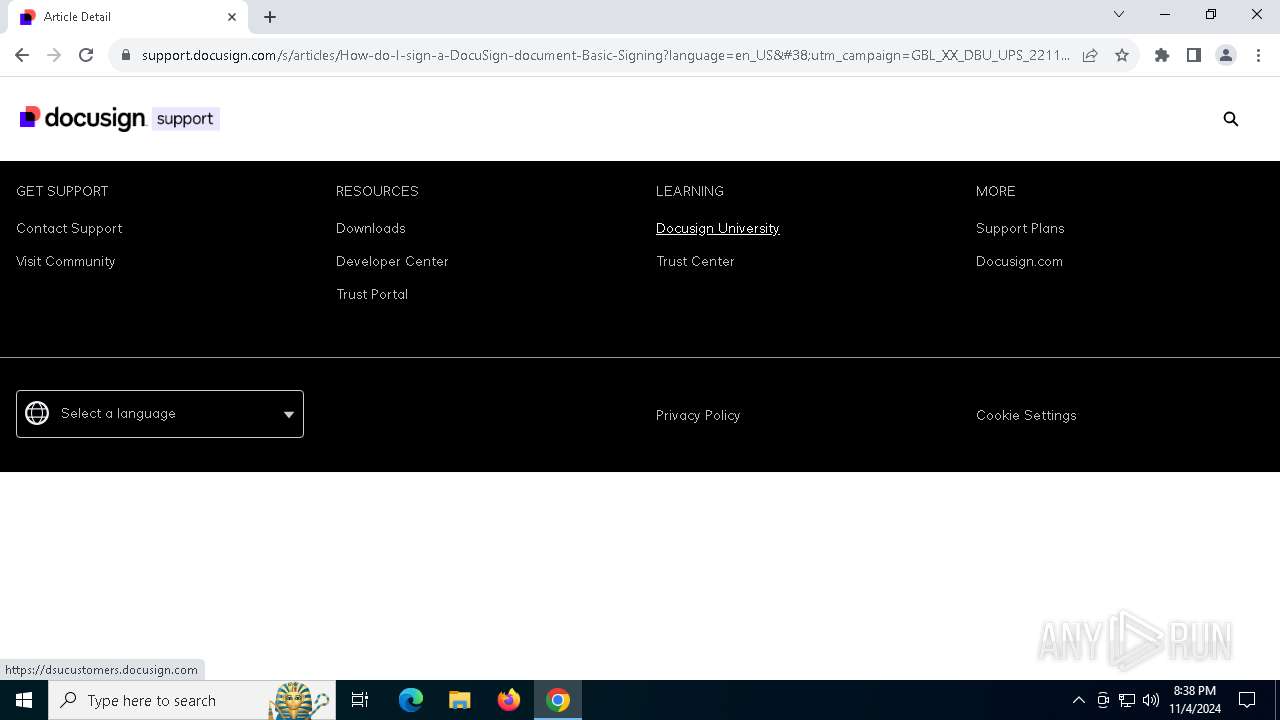
Task: Open the Docusign support search icon
Action: click(x=1231, y=119)
